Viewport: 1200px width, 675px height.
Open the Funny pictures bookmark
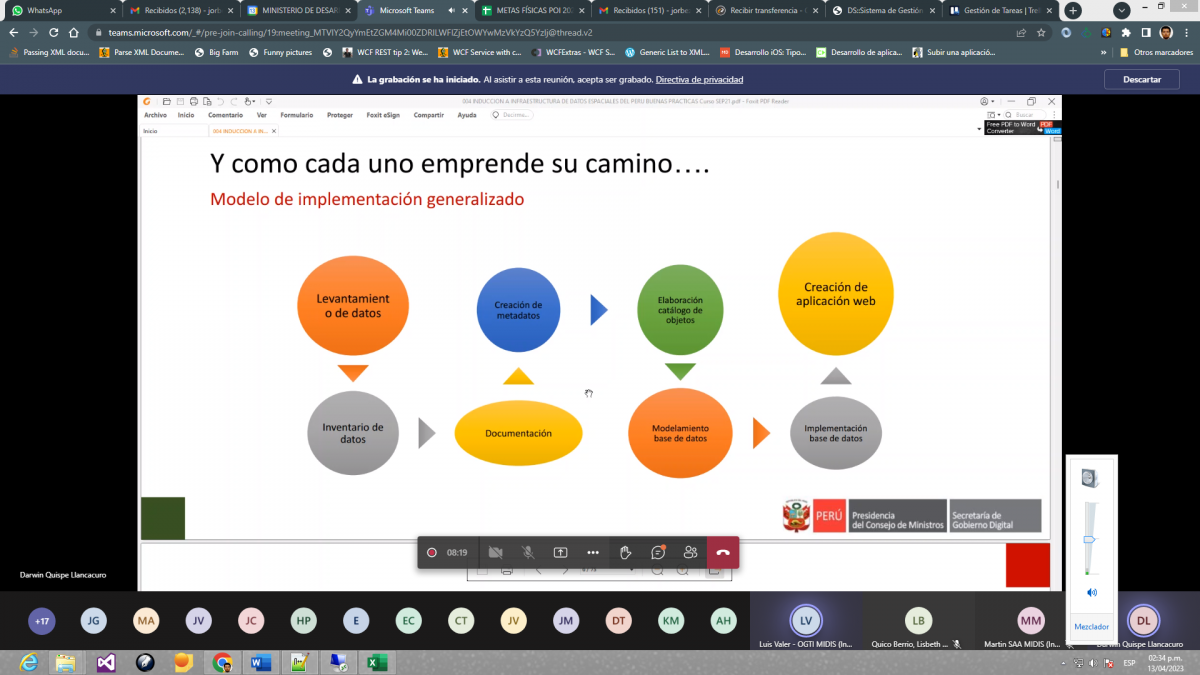(x=280, y=52)
